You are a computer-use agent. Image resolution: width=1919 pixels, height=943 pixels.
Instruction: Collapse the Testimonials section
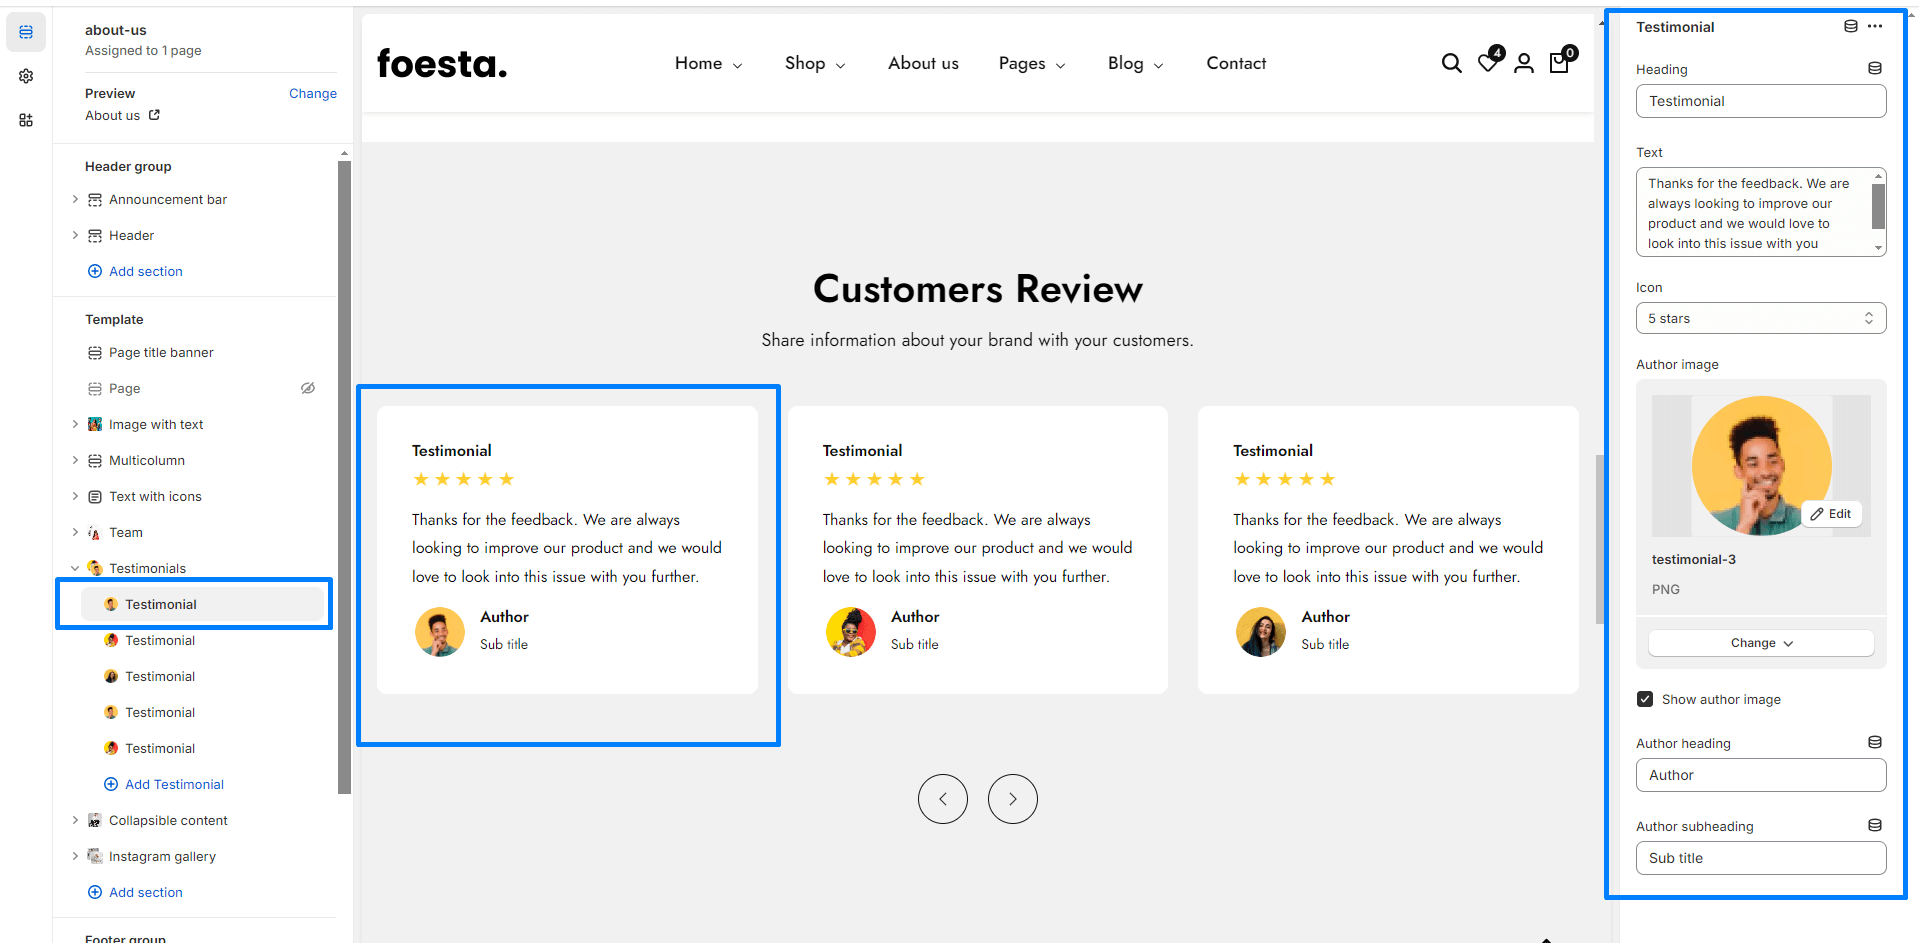pyautogui.click(x=75, y=568)
